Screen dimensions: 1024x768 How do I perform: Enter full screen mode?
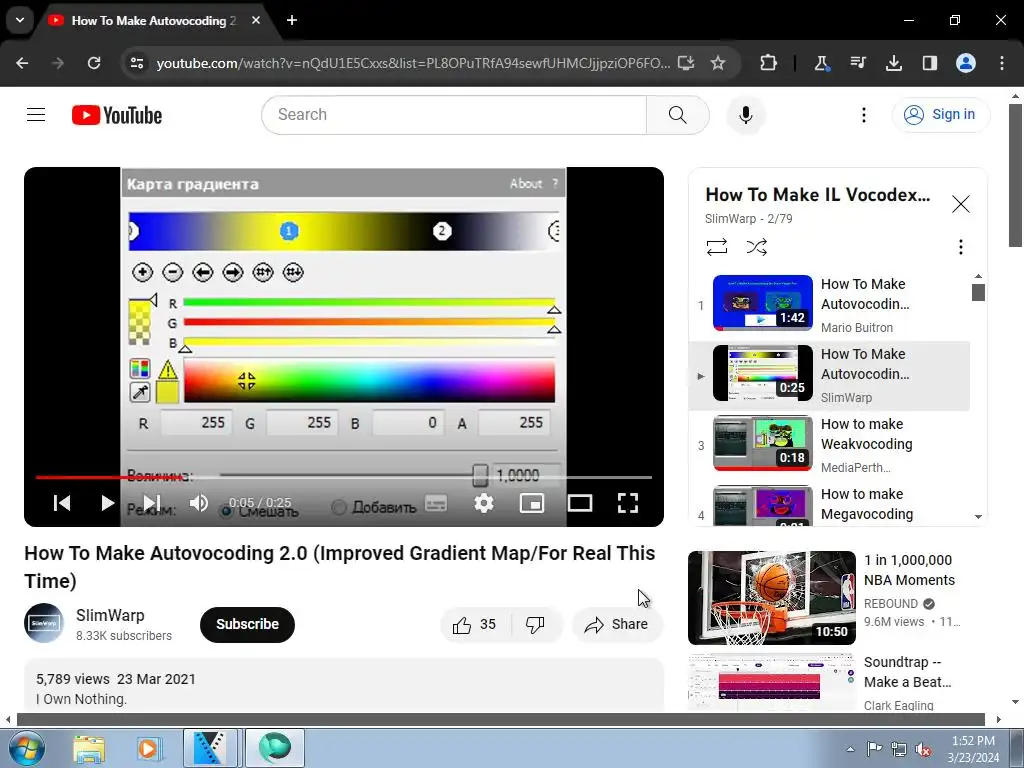(x=628, y=503)
